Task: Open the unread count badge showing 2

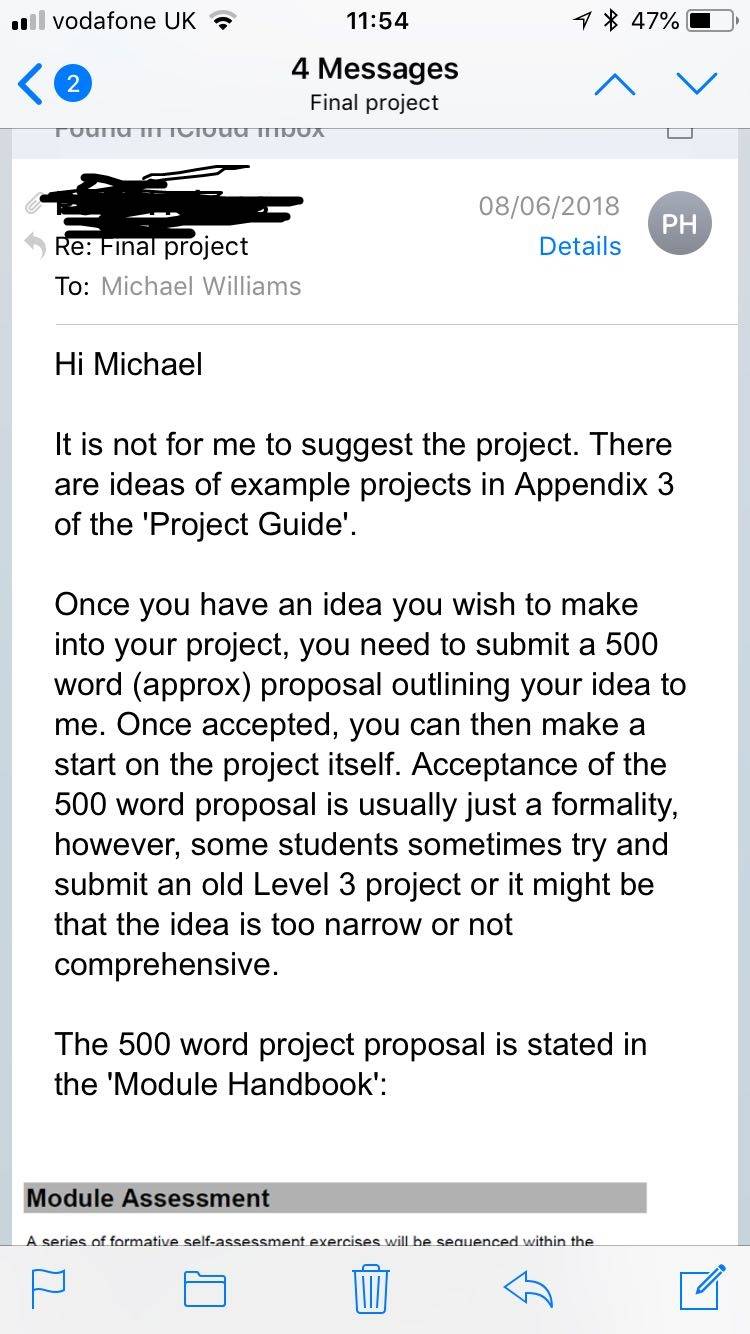Action: (72, 84)
